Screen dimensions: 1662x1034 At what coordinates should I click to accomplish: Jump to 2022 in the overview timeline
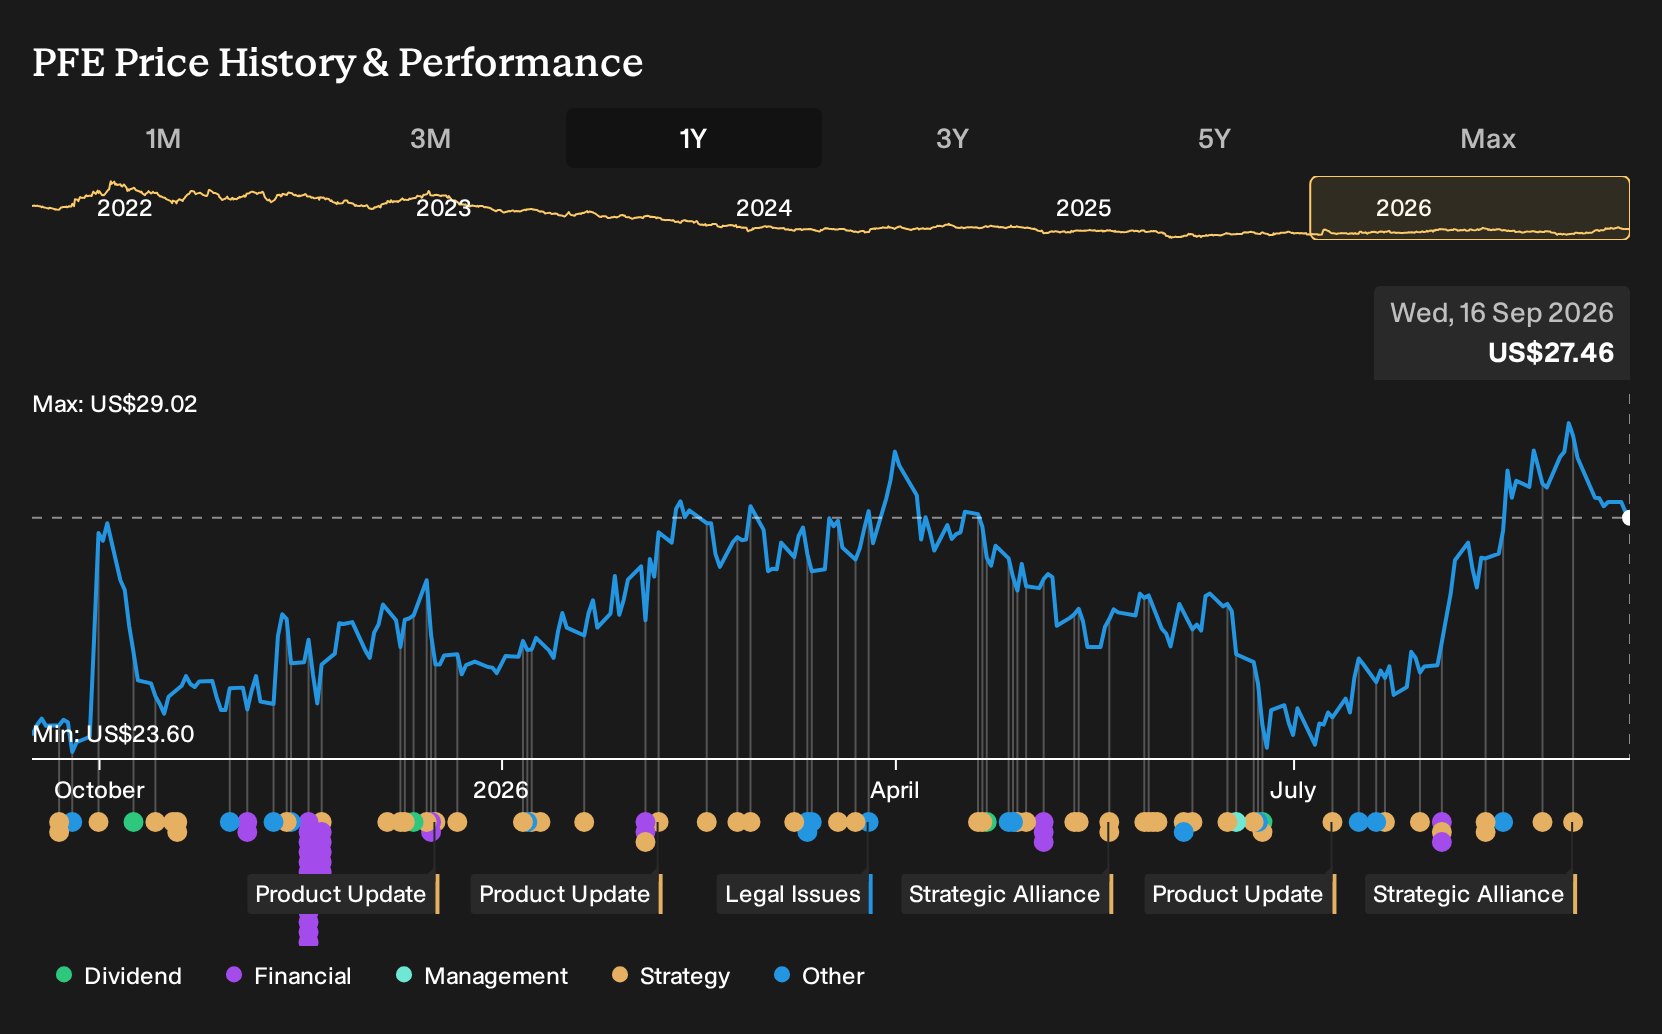click(124, 208)
